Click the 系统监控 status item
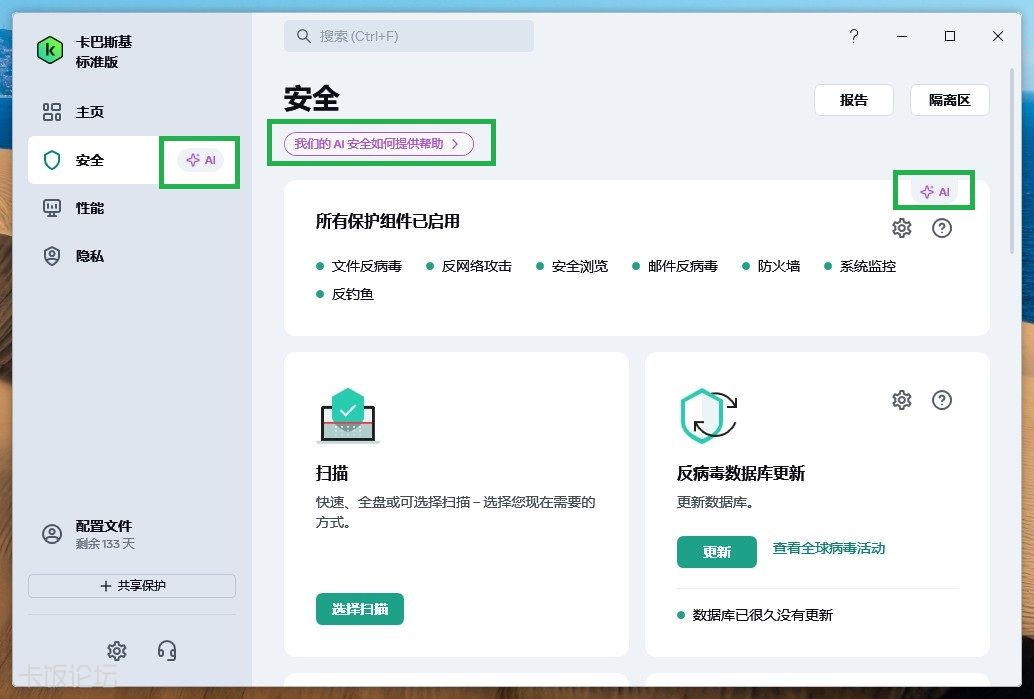 [x=861, y=266]
